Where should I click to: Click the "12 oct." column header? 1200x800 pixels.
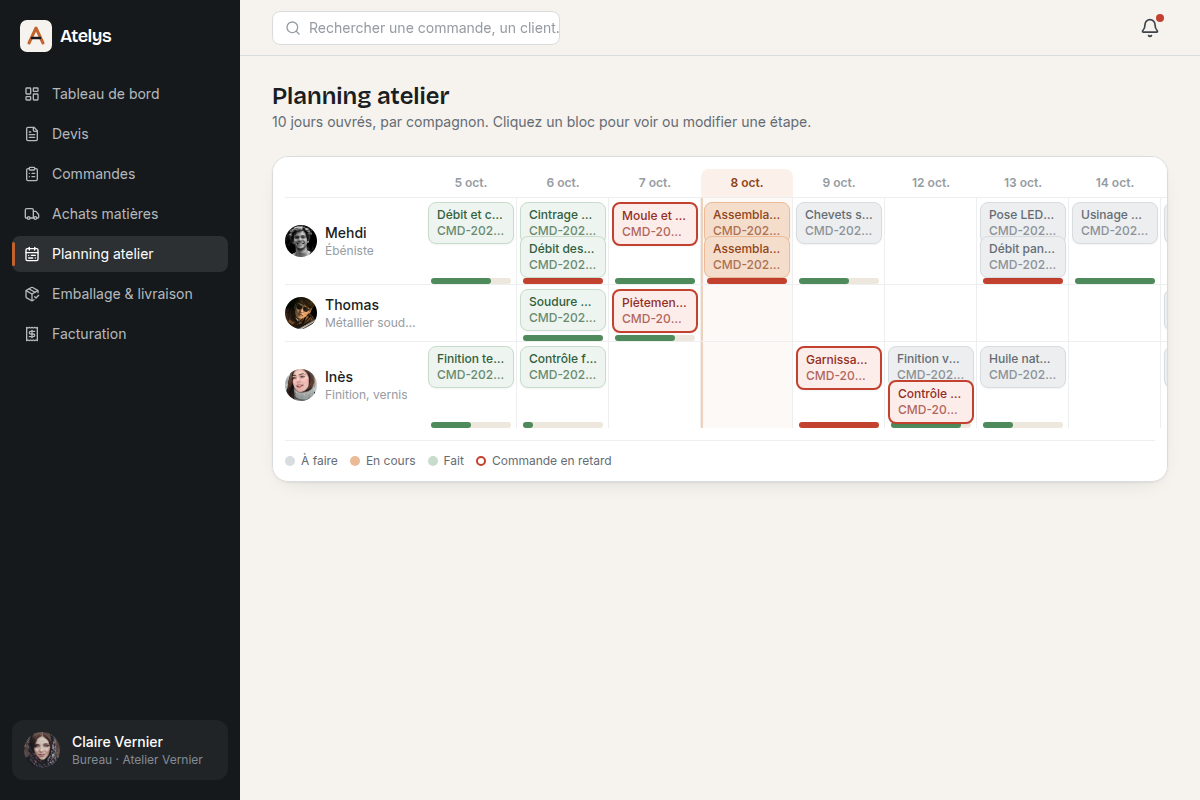(x=931, y=183)
